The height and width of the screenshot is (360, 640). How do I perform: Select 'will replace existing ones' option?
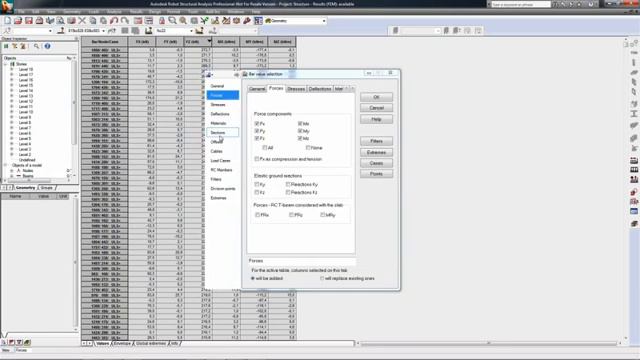[322, 278]
